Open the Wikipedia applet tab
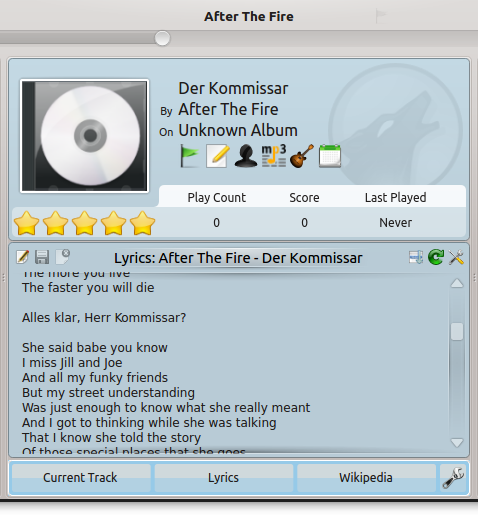The height and width of the screenshot is (516, 478). coord(366,478)
